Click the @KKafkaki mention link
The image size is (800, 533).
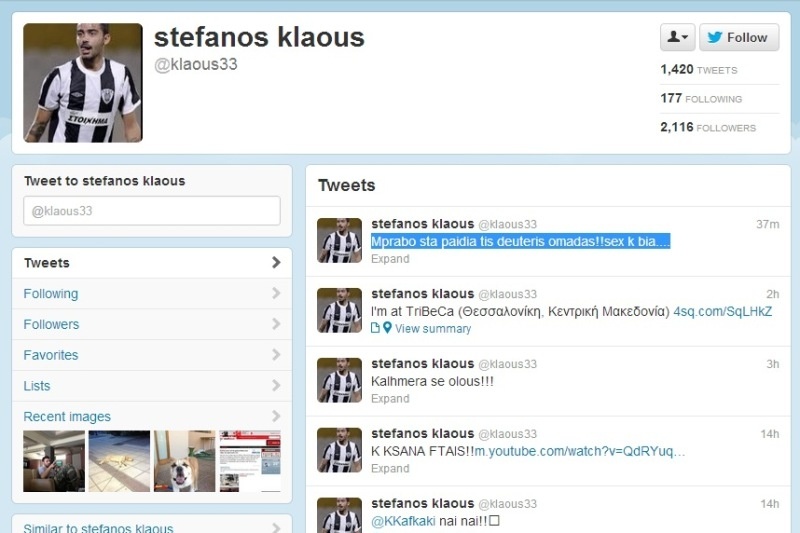[403, 521]
